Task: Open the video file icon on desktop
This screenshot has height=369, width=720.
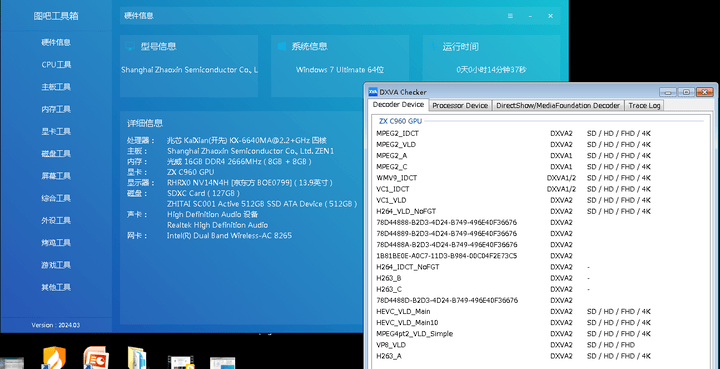Action: tap(181, 362)
